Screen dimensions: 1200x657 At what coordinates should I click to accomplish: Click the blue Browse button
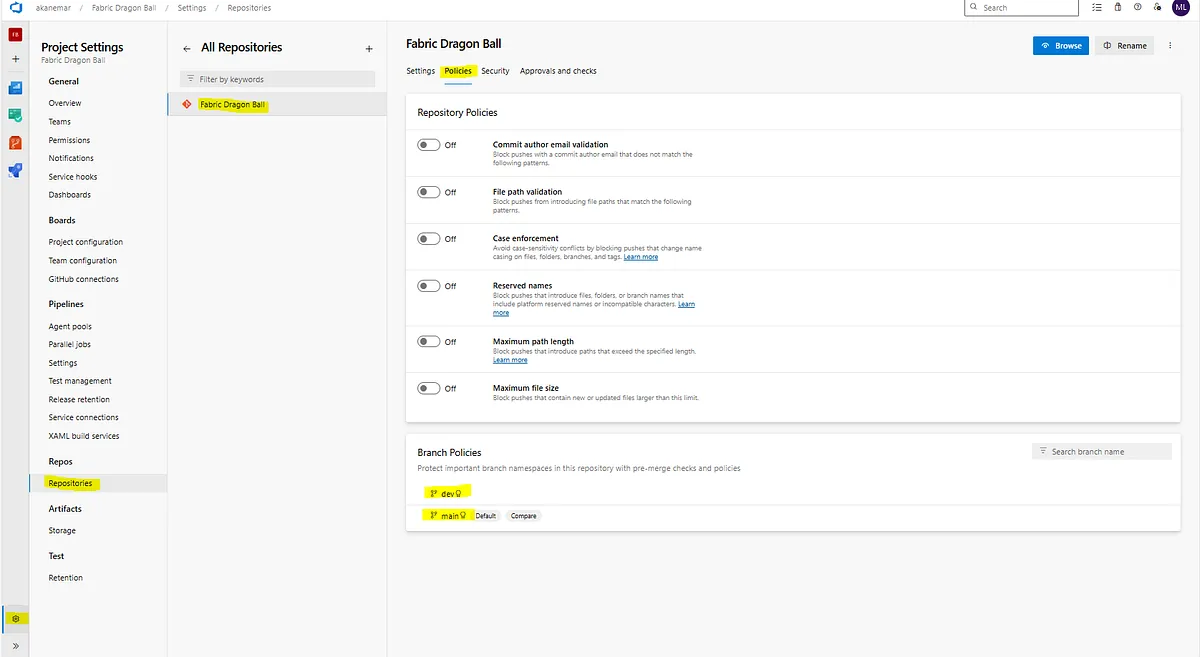[x=1060, y=46]
